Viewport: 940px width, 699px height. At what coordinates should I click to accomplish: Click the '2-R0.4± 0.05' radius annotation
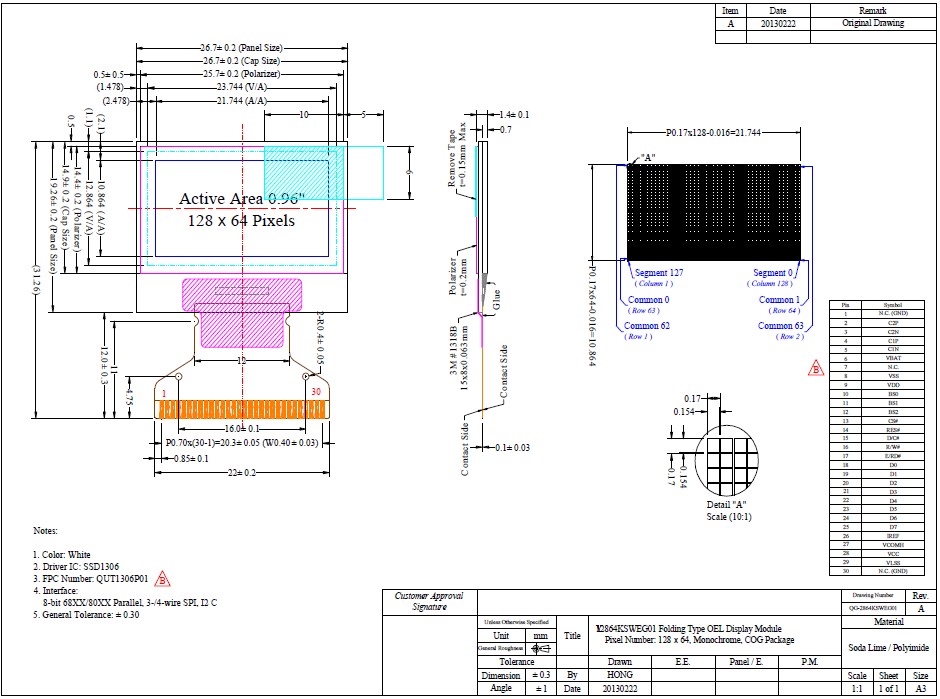[x=320, y=339]
